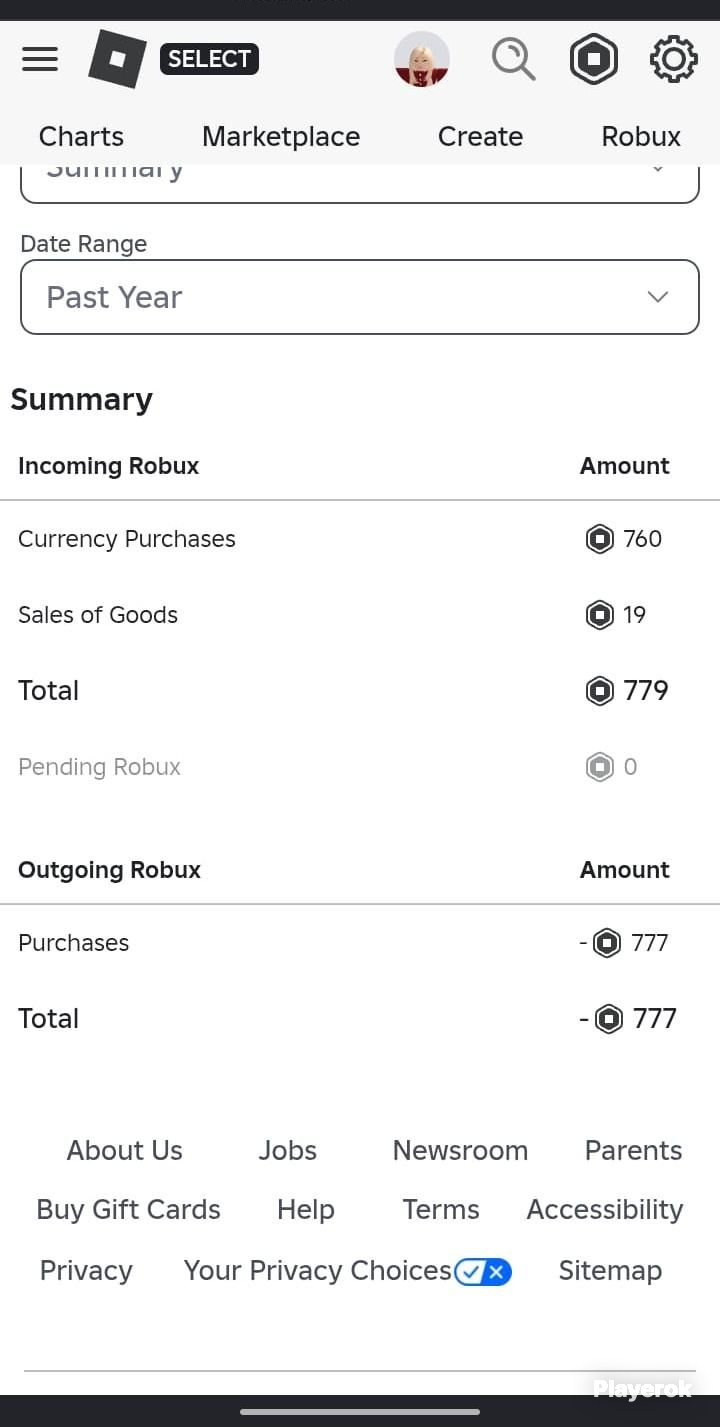Open the search magnifier icon

pyautogui.click(x=514, y=59)
